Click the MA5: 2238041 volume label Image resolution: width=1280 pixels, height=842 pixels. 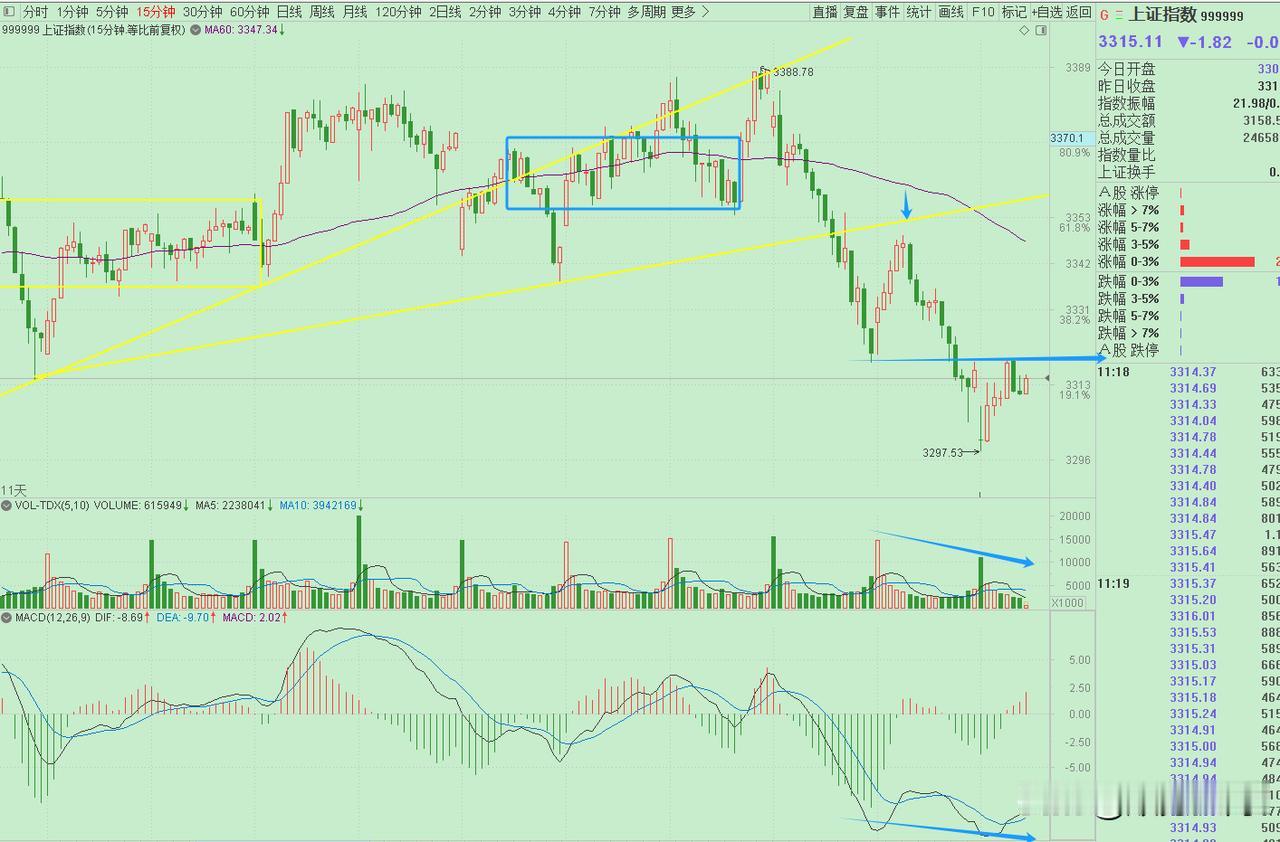(x=231, y=506)
